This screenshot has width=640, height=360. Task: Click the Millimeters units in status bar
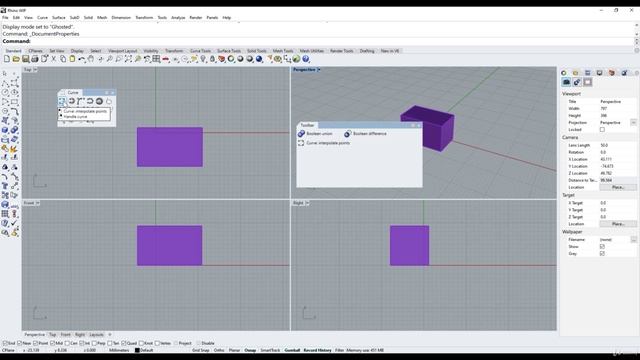119,350
